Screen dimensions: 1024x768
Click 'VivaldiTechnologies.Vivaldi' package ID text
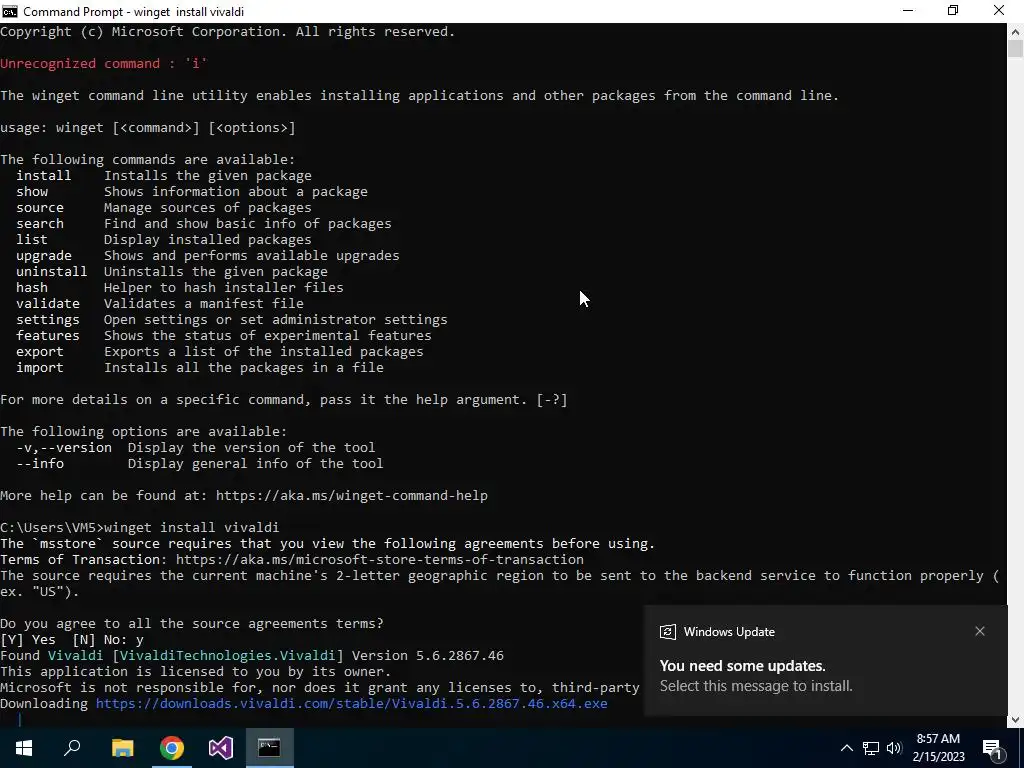(228, 656)
